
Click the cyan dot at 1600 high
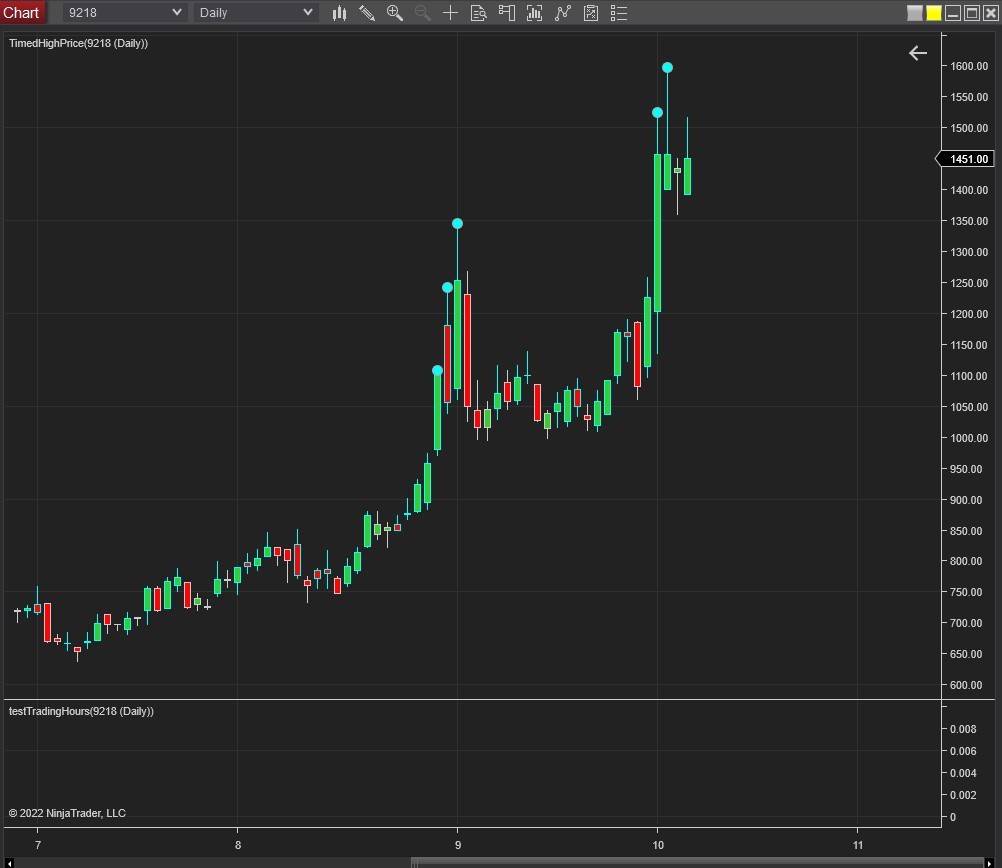pyautogui.click(x=667, y=67)
